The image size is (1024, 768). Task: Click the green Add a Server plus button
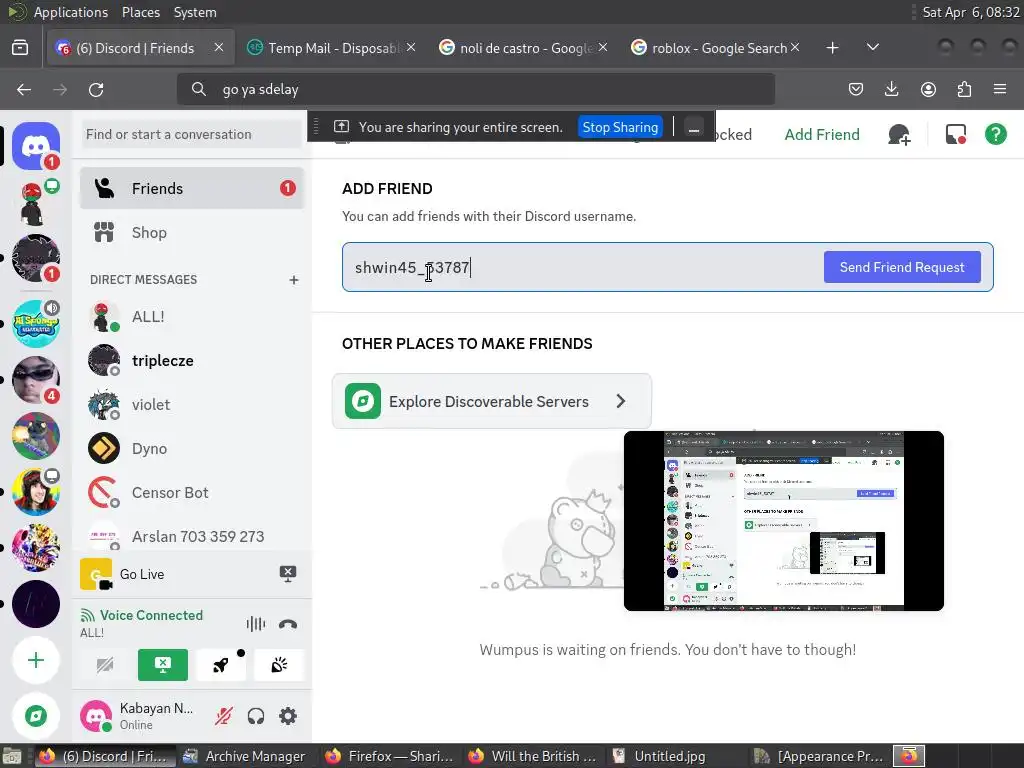pos(36,660)
